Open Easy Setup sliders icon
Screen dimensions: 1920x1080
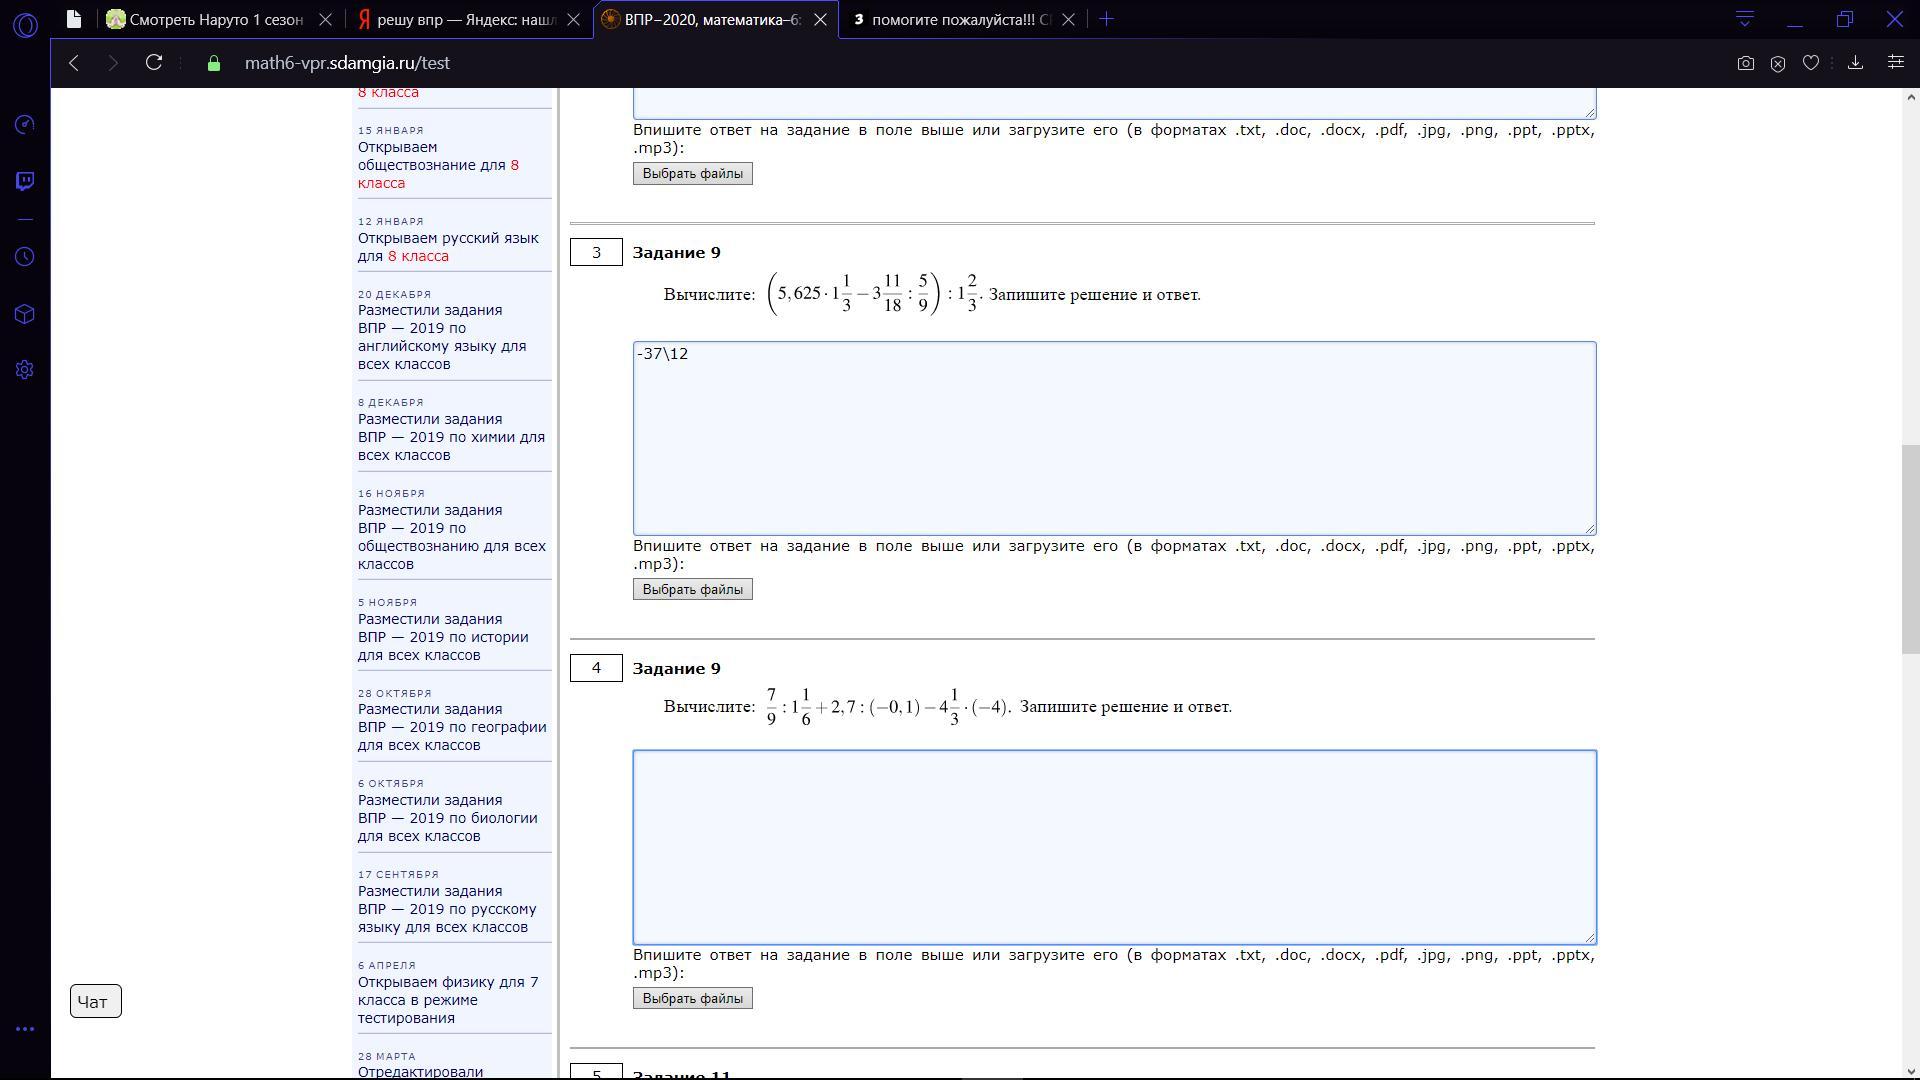(x=1895, y=63)
